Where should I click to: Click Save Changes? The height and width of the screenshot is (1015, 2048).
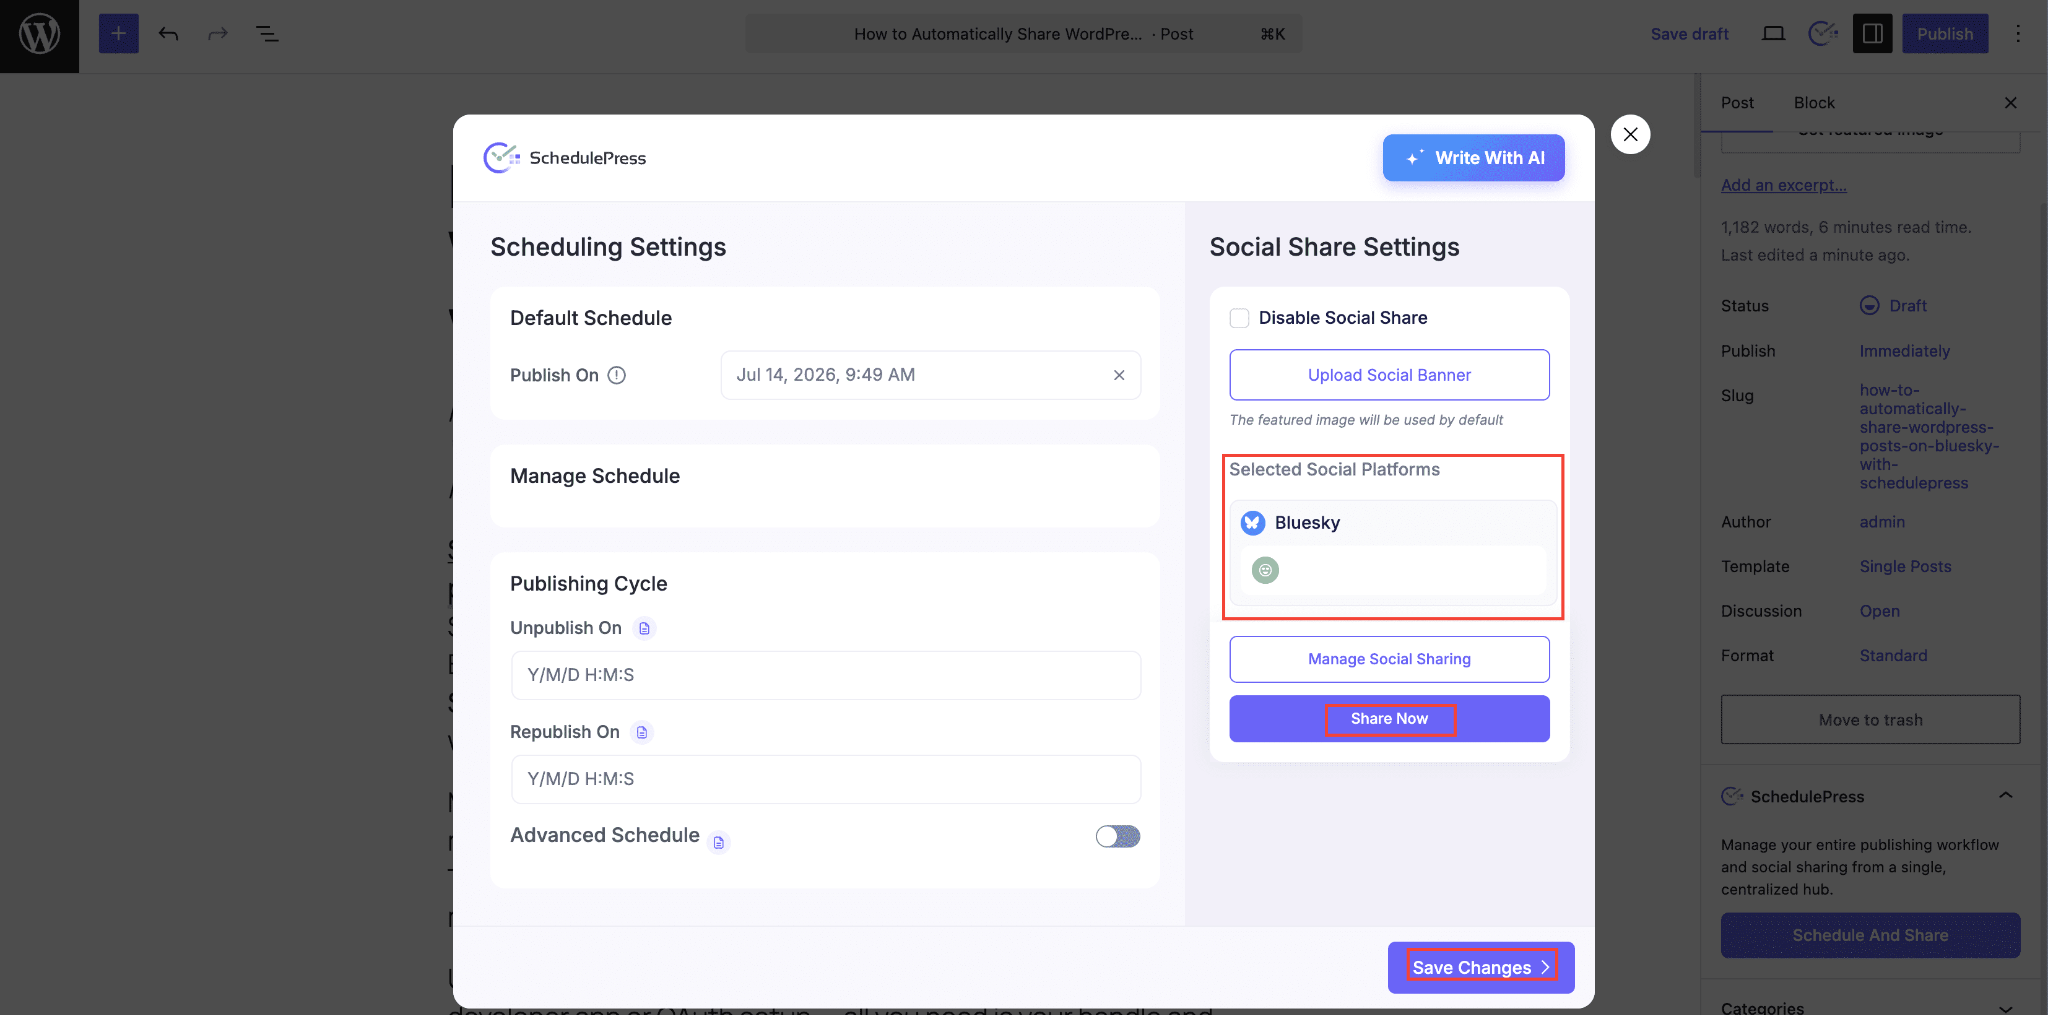tap(1481, 967)
